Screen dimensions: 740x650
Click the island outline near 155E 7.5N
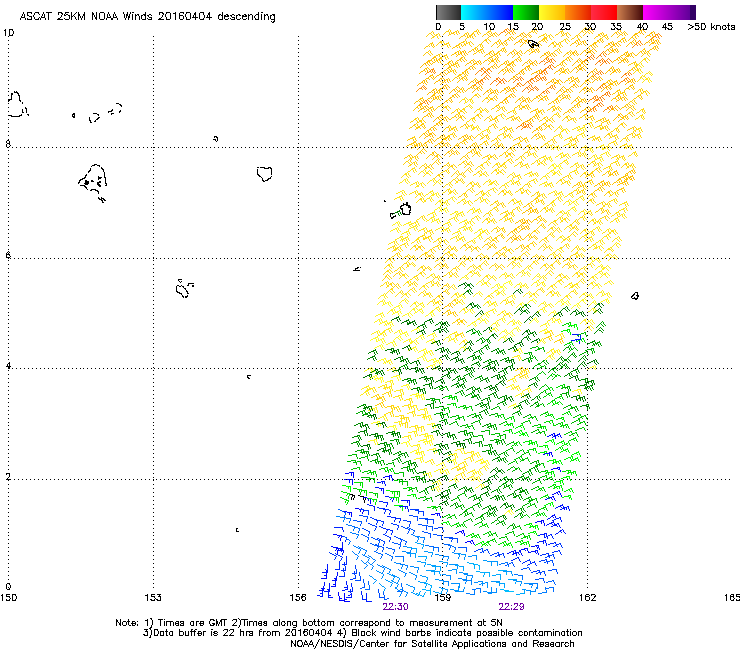(265, 174)
